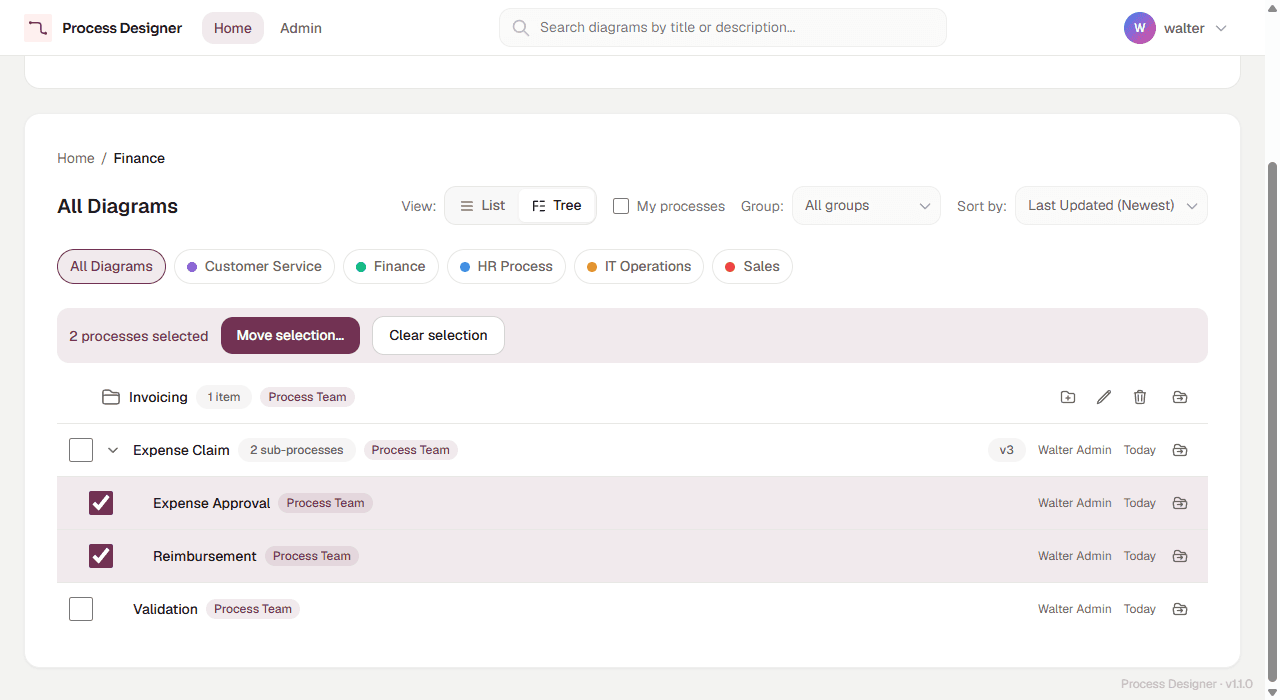Check the Expense Claim checkbox
This screenshot has width=1280, height=700.
pos(81,450)
